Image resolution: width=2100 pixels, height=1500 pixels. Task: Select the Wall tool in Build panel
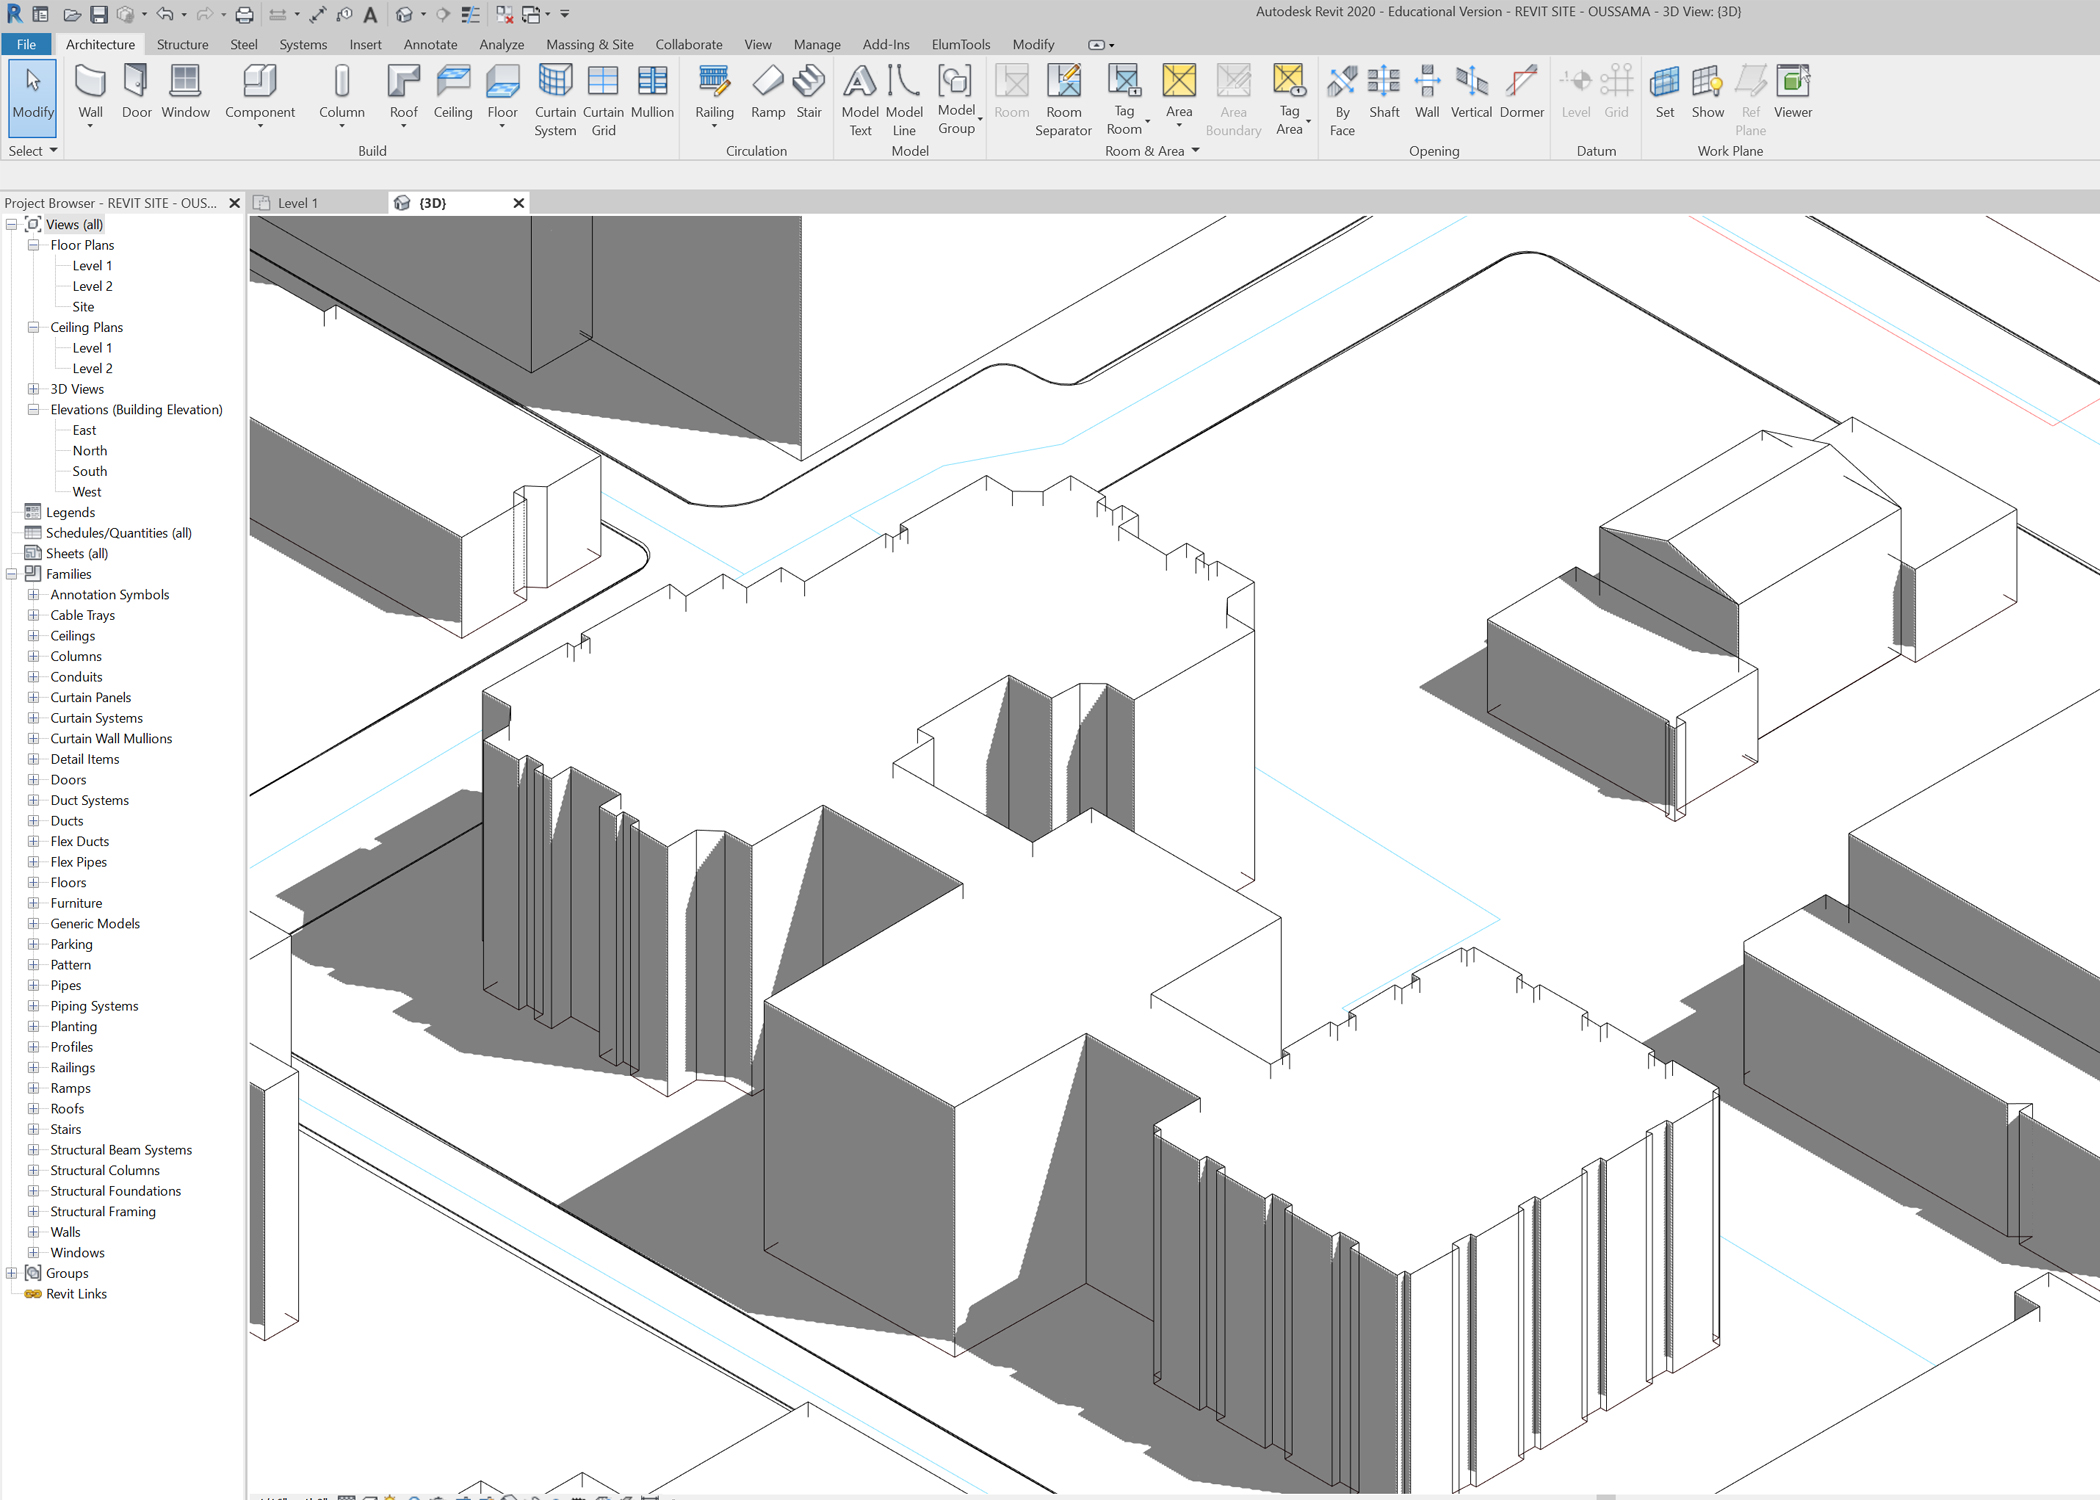pos(90,95)
